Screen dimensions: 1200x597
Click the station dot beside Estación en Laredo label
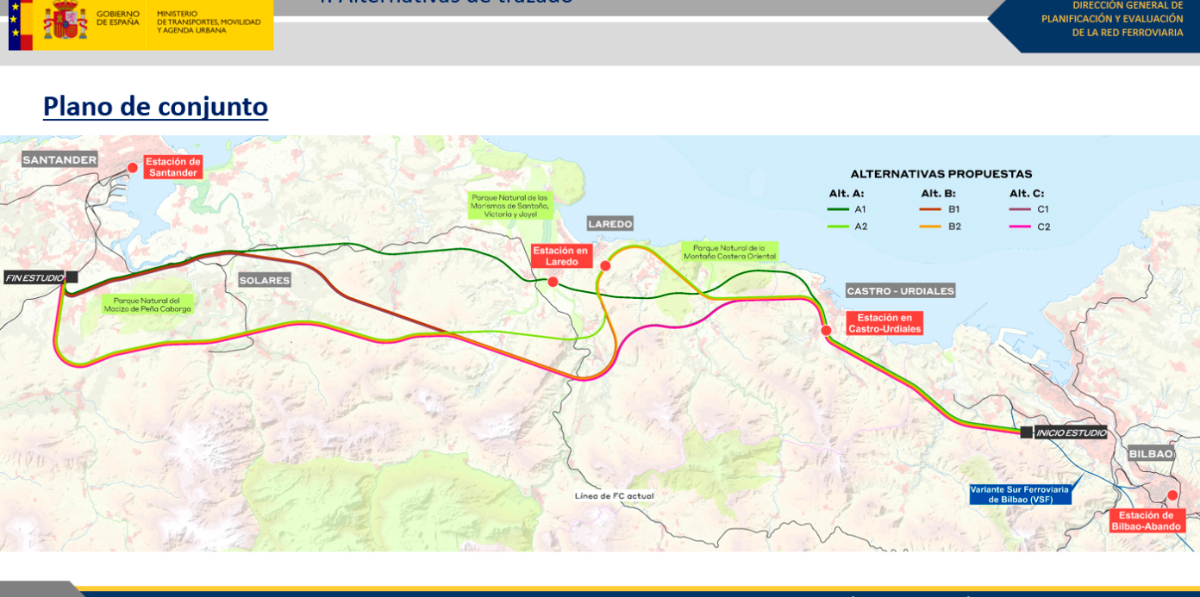(x=553, y=282)
